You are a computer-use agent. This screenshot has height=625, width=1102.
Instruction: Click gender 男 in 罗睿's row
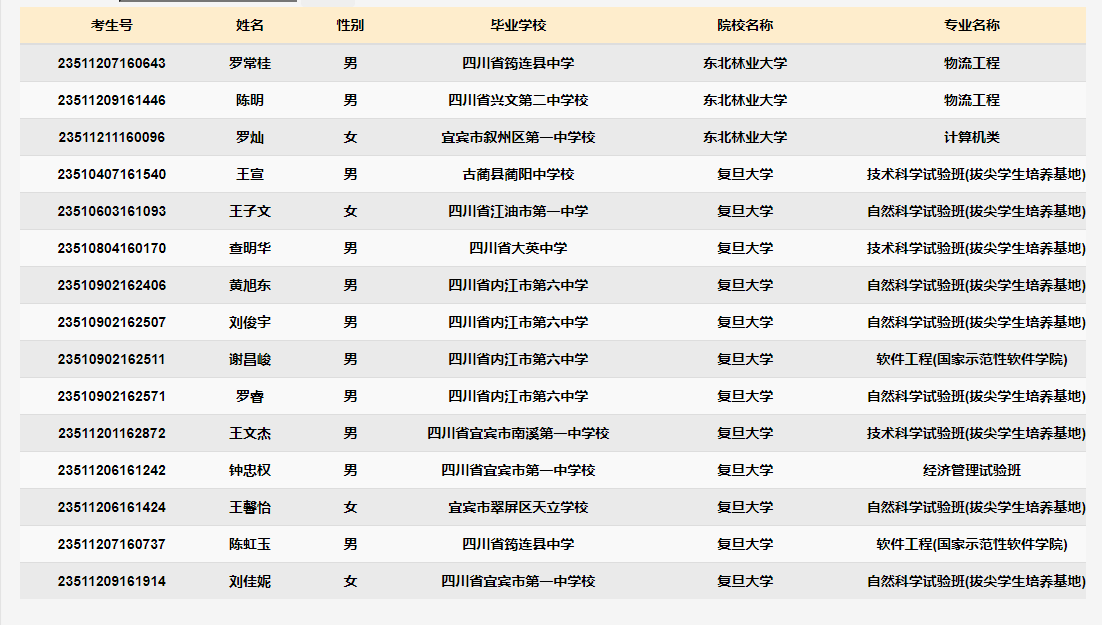(350, 397)
